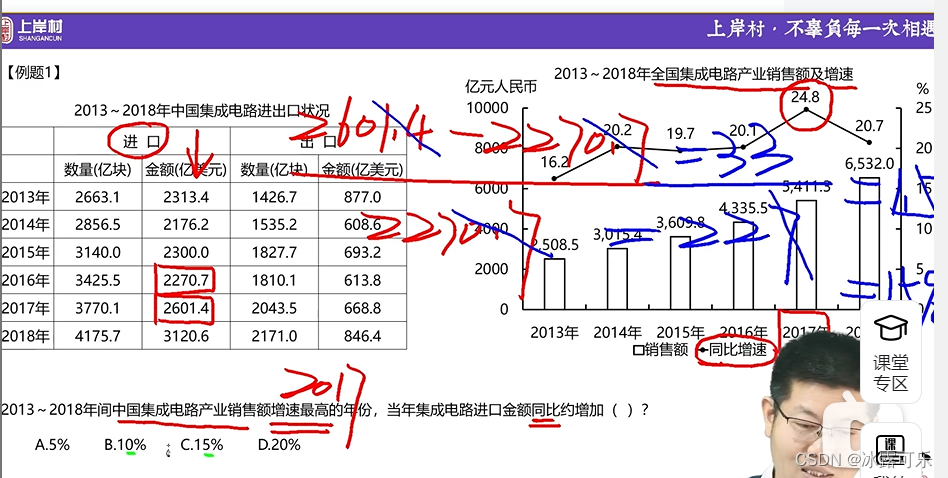948x478 pixels.
Task: Click the 亿元人民币 axis unit label
Action: 501,87
